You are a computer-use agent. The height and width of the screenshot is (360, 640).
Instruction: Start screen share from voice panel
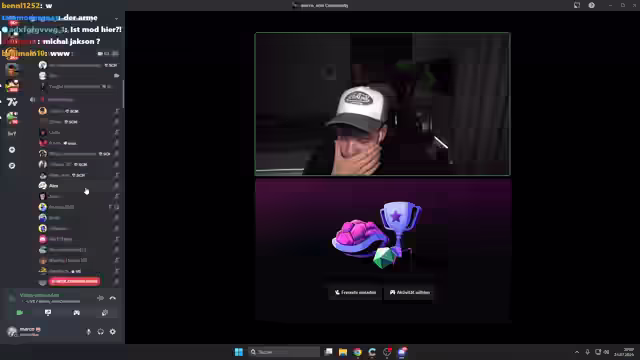(48, 313)
